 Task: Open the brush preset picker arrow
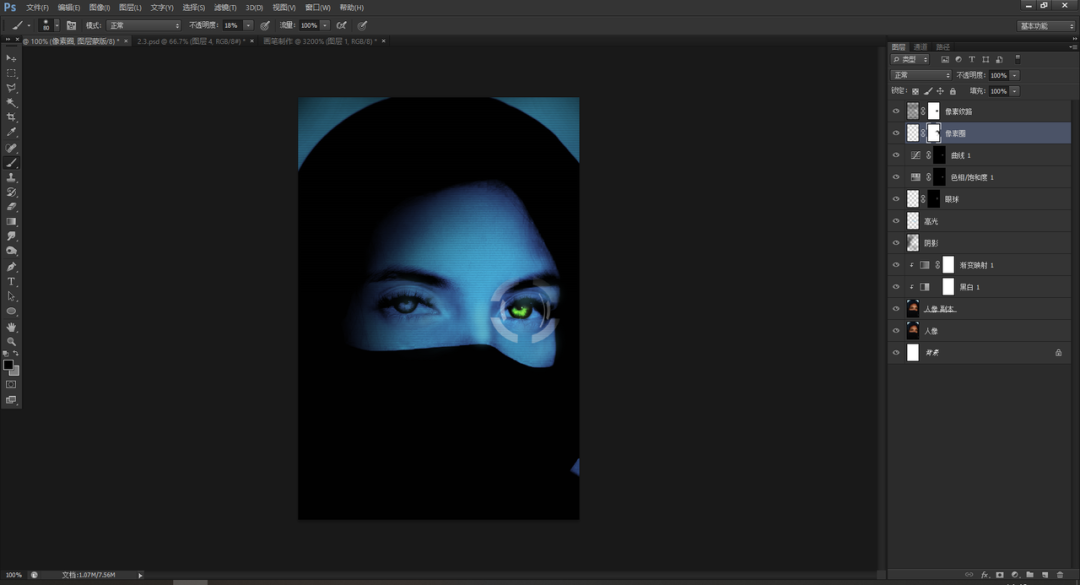pos(56,25)
